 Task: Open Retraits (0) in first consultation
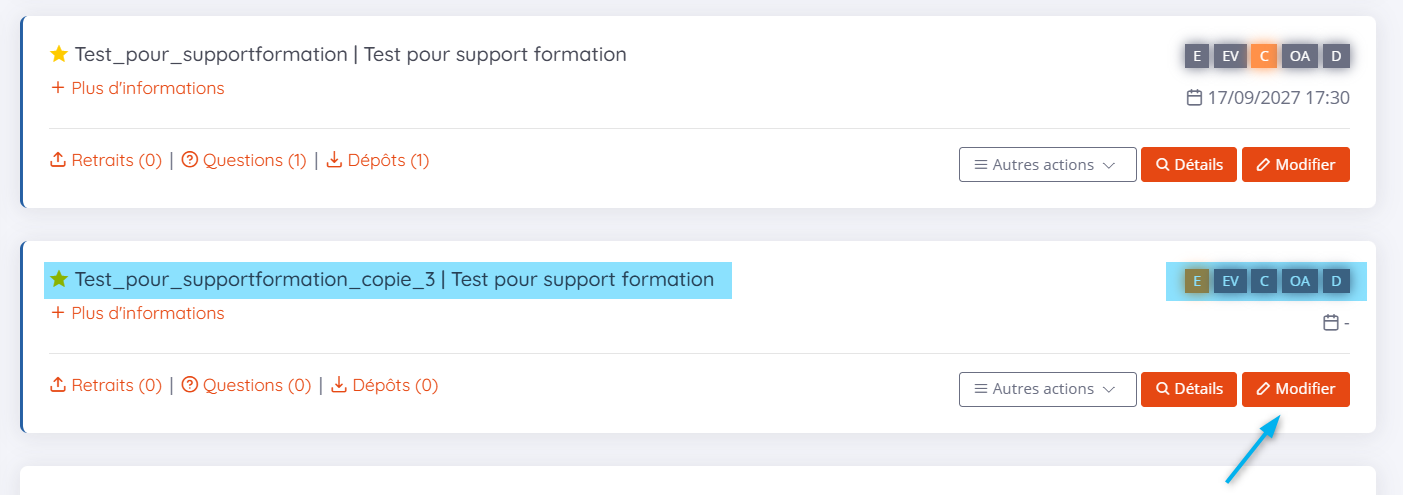(x=106, y=160)
